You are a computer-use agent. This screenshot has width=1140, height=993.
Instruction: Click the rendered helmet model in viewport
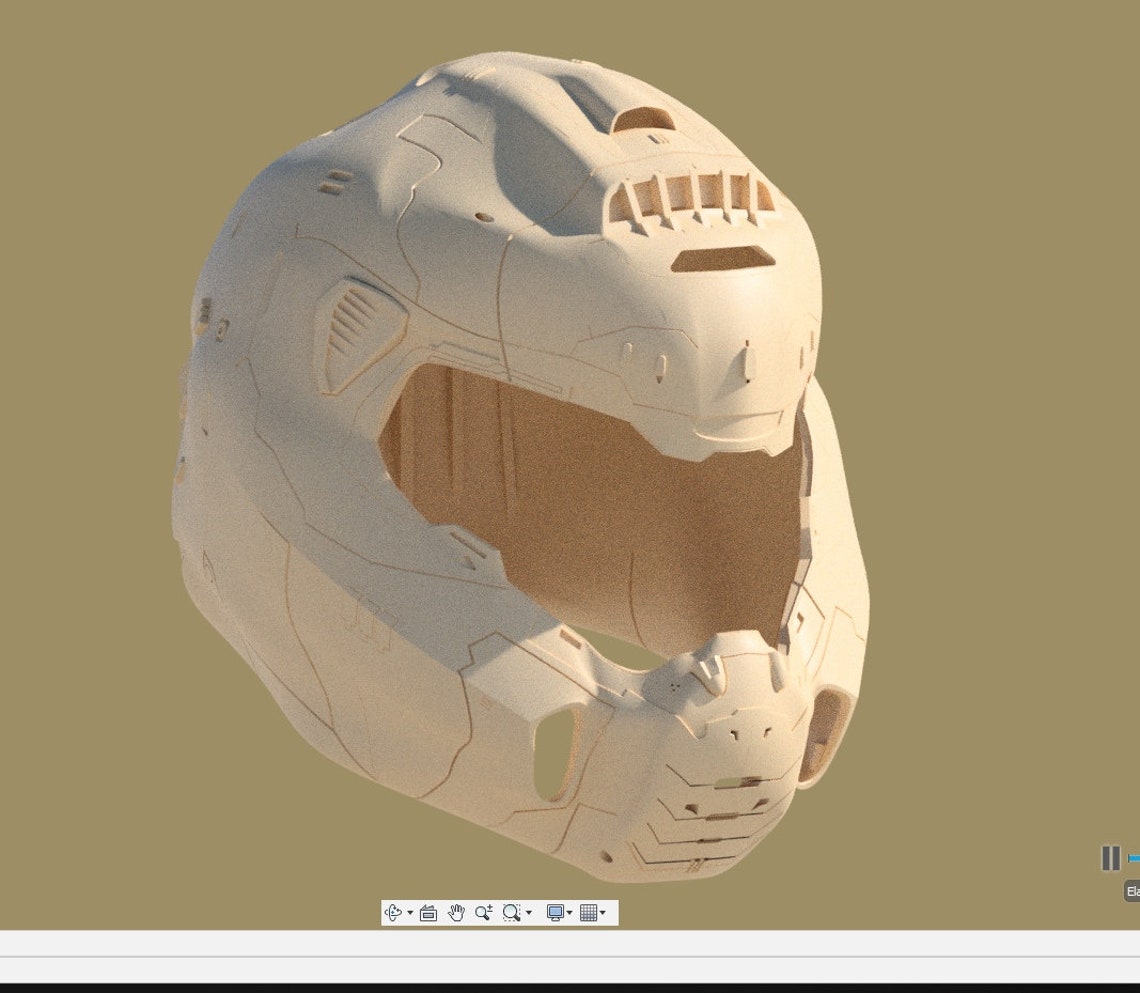tap(521, 467)
